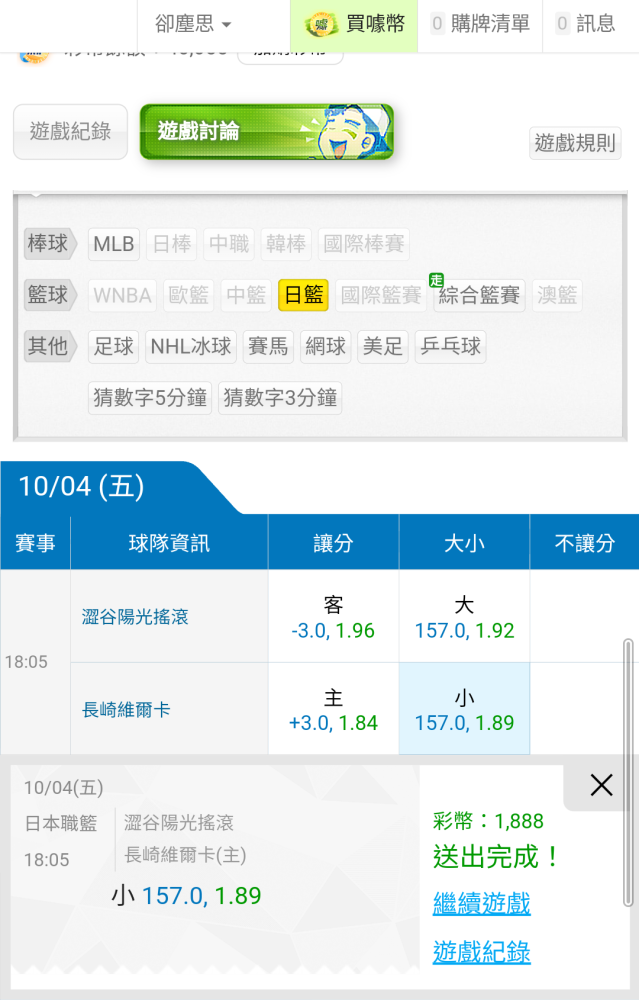Close the bet confirmation popup
The width and height of the screenshot is (639, 1000).
[x=601, y=786]
